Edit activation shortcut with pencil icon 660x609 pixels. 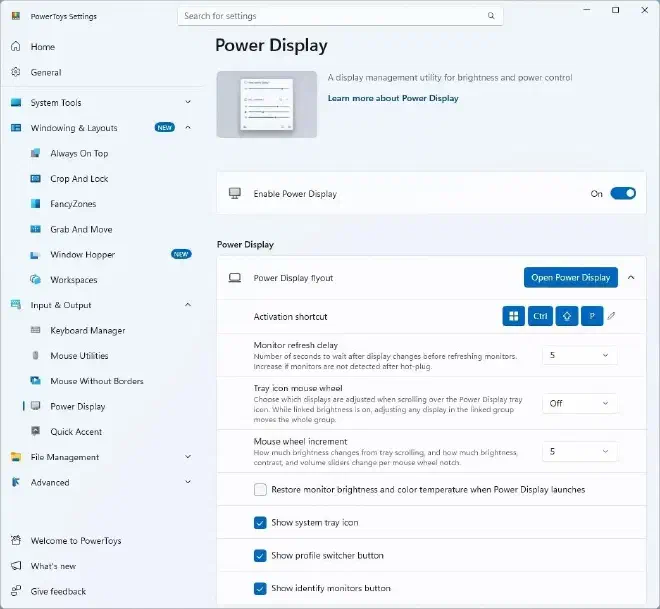(612, 316)
